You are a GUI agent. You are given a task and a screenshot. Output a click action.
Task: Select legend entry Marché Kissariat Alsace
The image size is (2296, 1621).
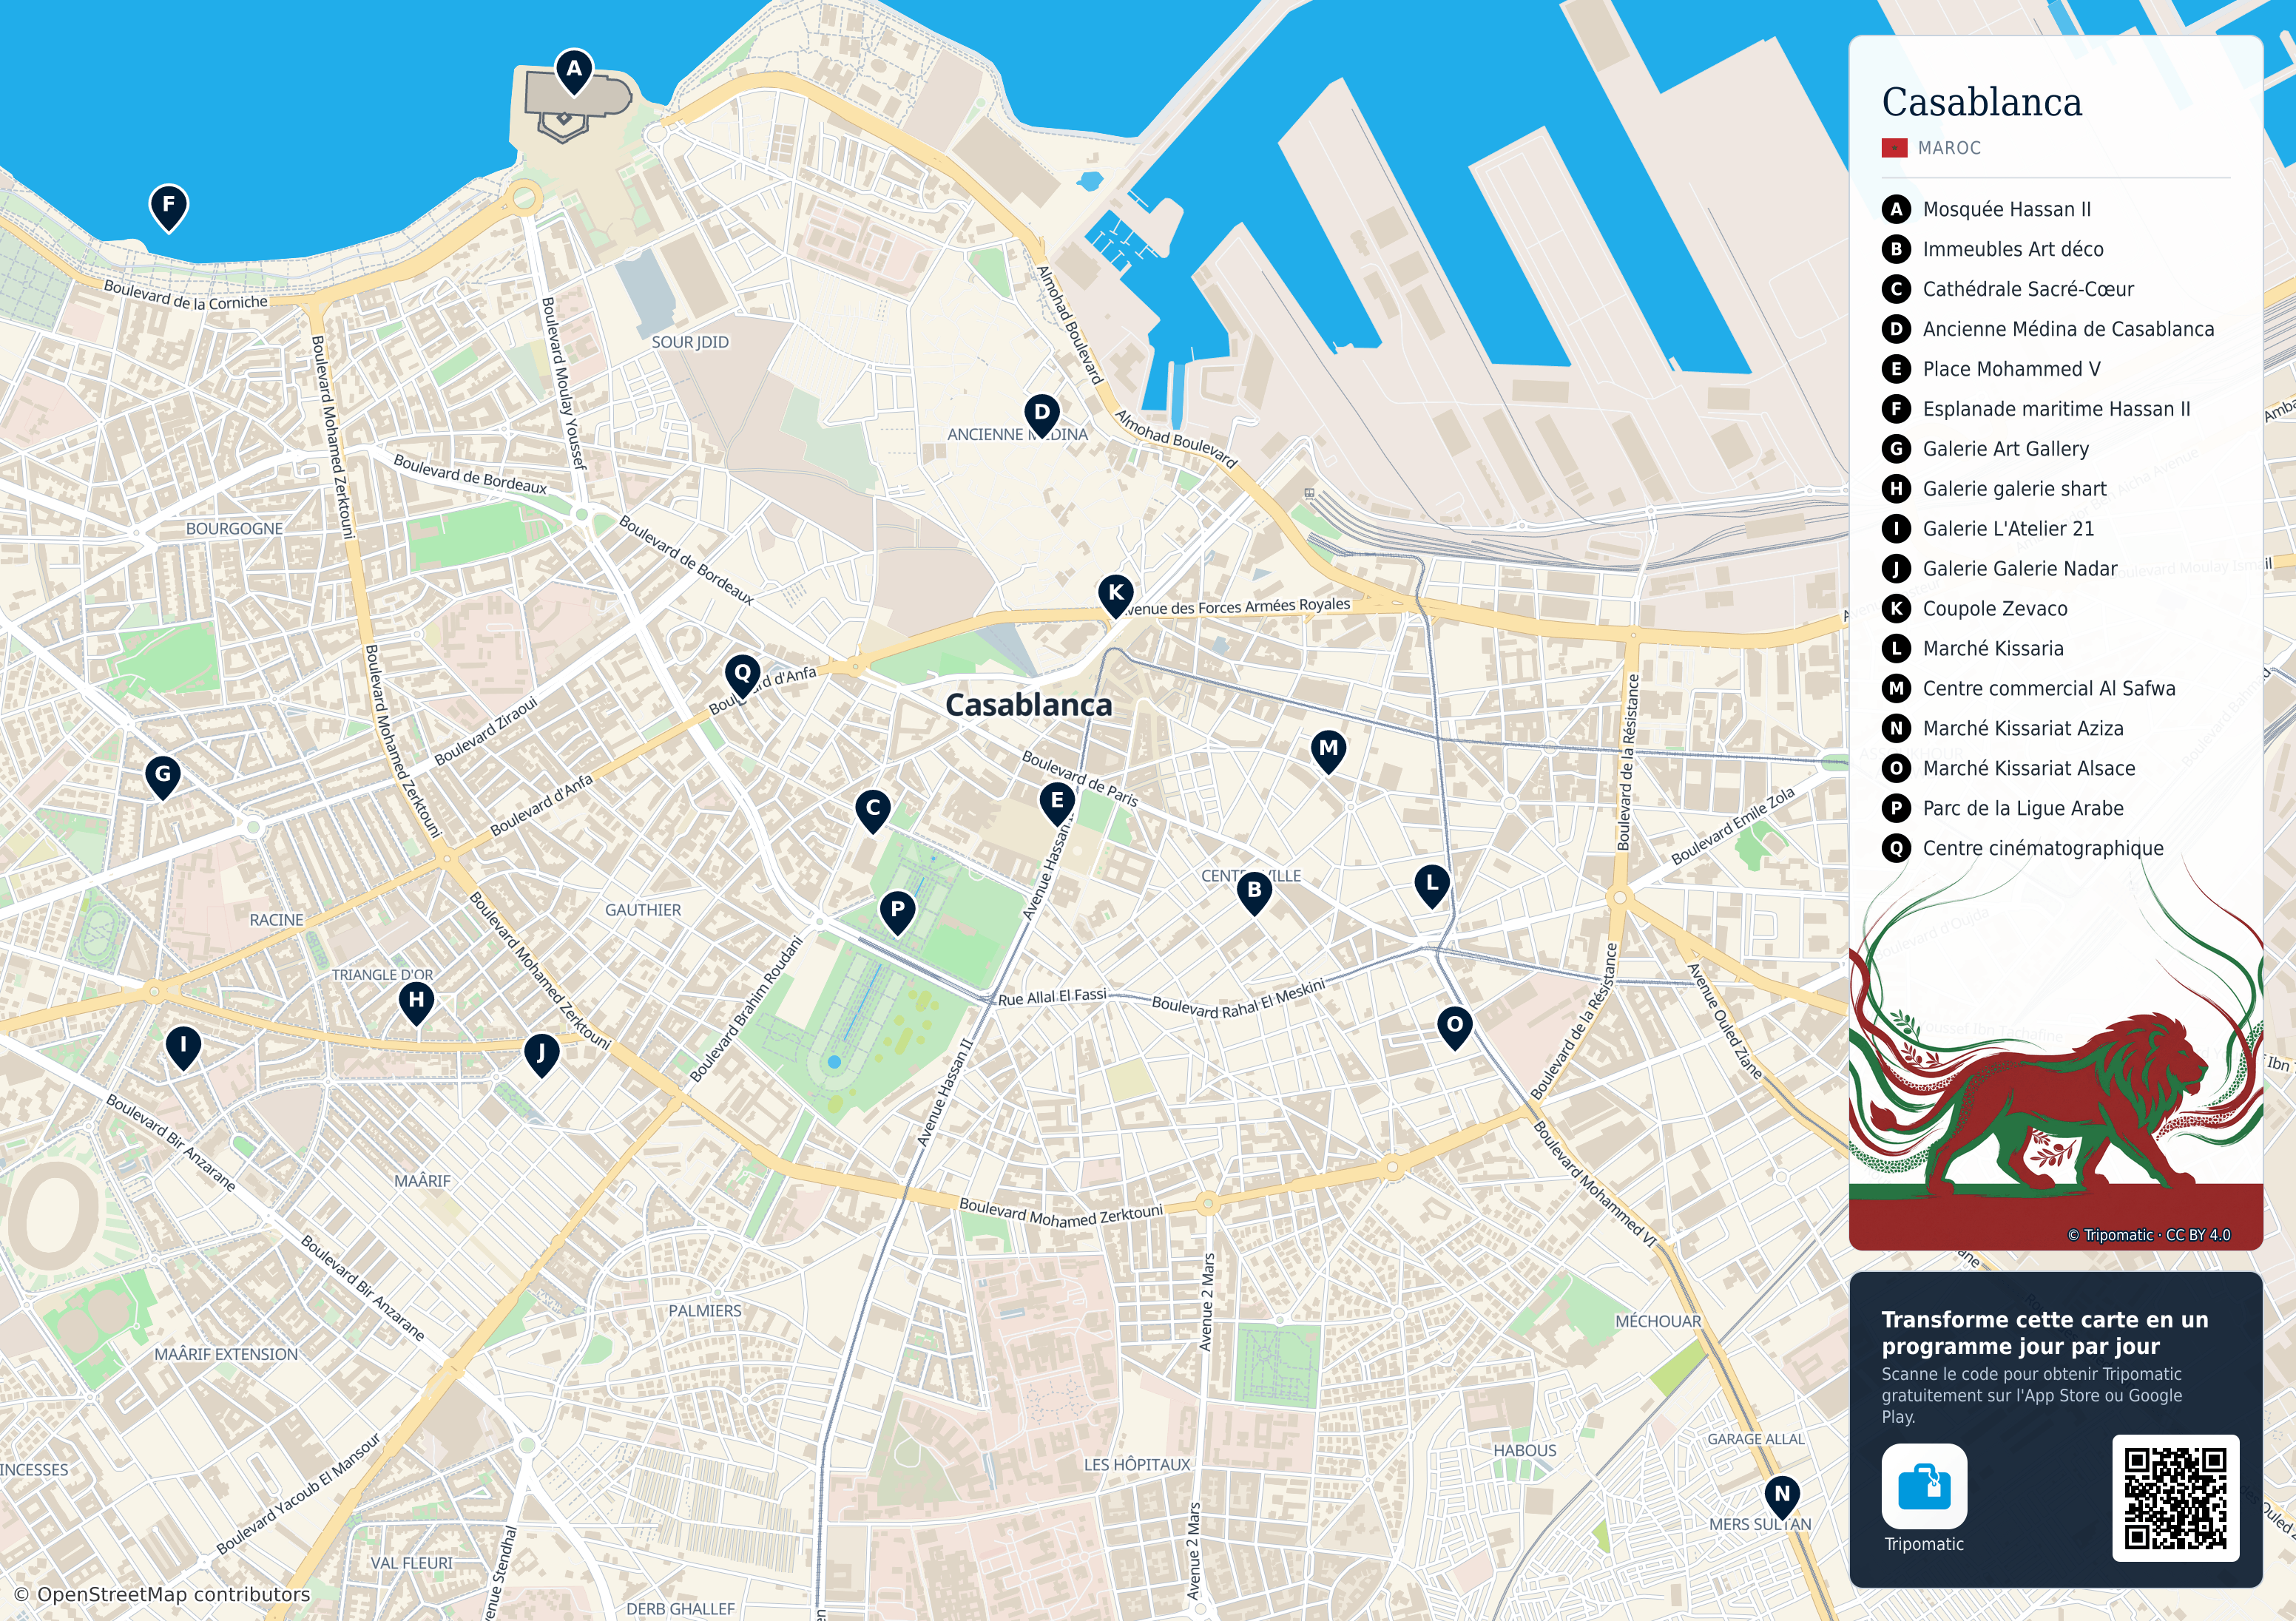pos(2009,769)
